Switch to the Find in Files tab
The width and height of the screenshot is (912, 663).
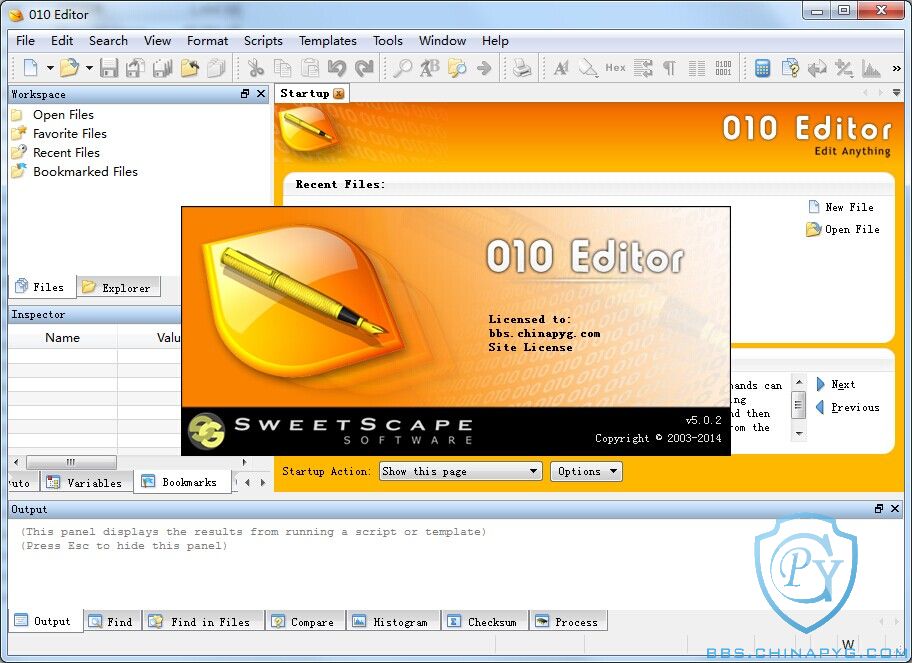[x=203, y=622]
